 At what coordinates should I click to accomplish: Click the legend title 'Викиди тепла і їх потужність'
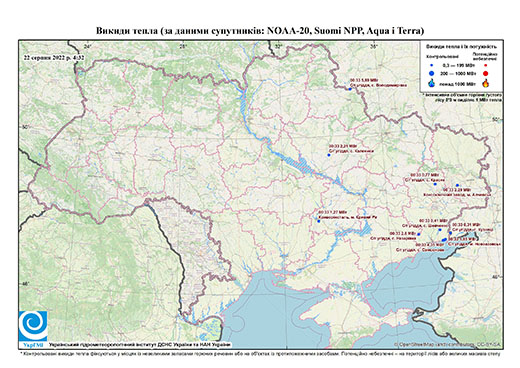click(x=461, y=47)
